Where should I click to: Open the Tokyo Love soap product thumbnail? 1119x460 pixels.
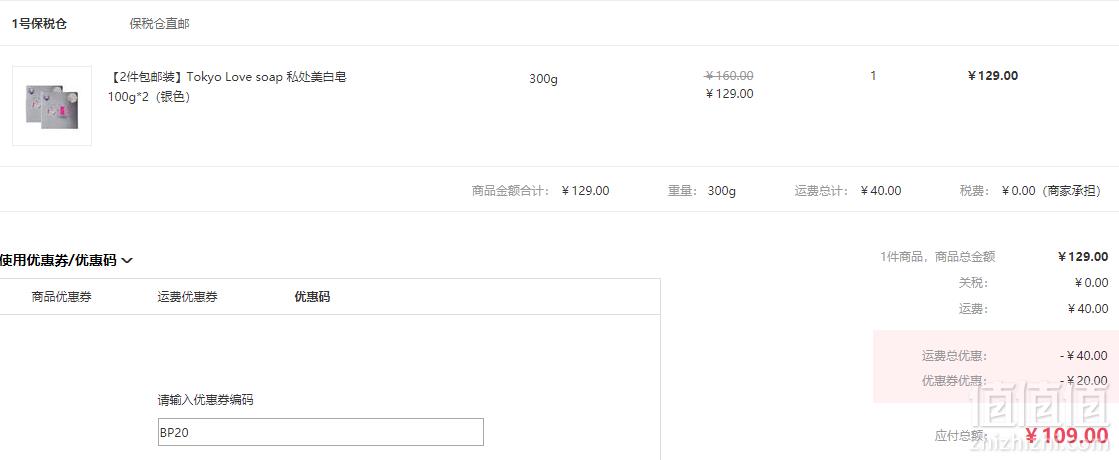click(52, 106)
